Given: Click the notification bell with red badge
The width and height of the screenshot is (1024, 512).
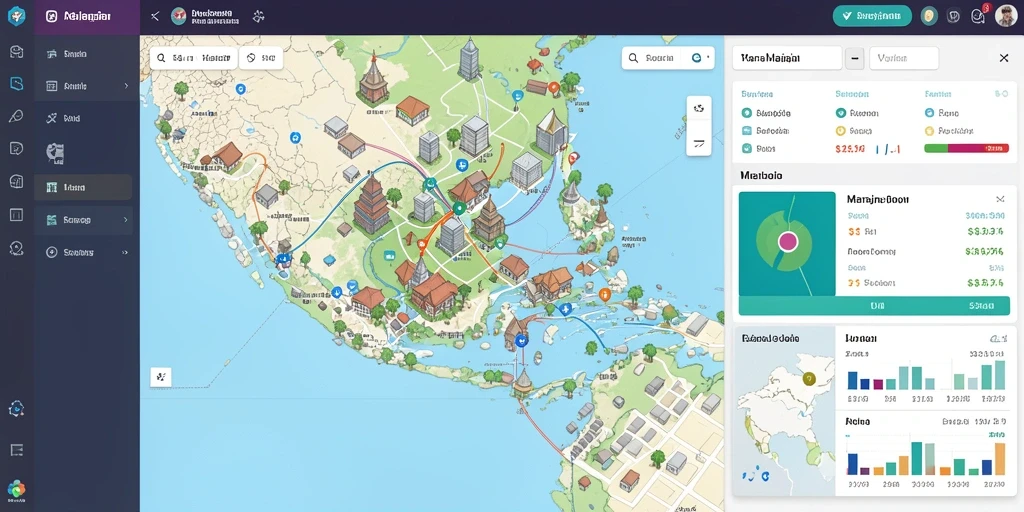Looking at the screenshot, I should pyautogui.click(x=978, y=16).
